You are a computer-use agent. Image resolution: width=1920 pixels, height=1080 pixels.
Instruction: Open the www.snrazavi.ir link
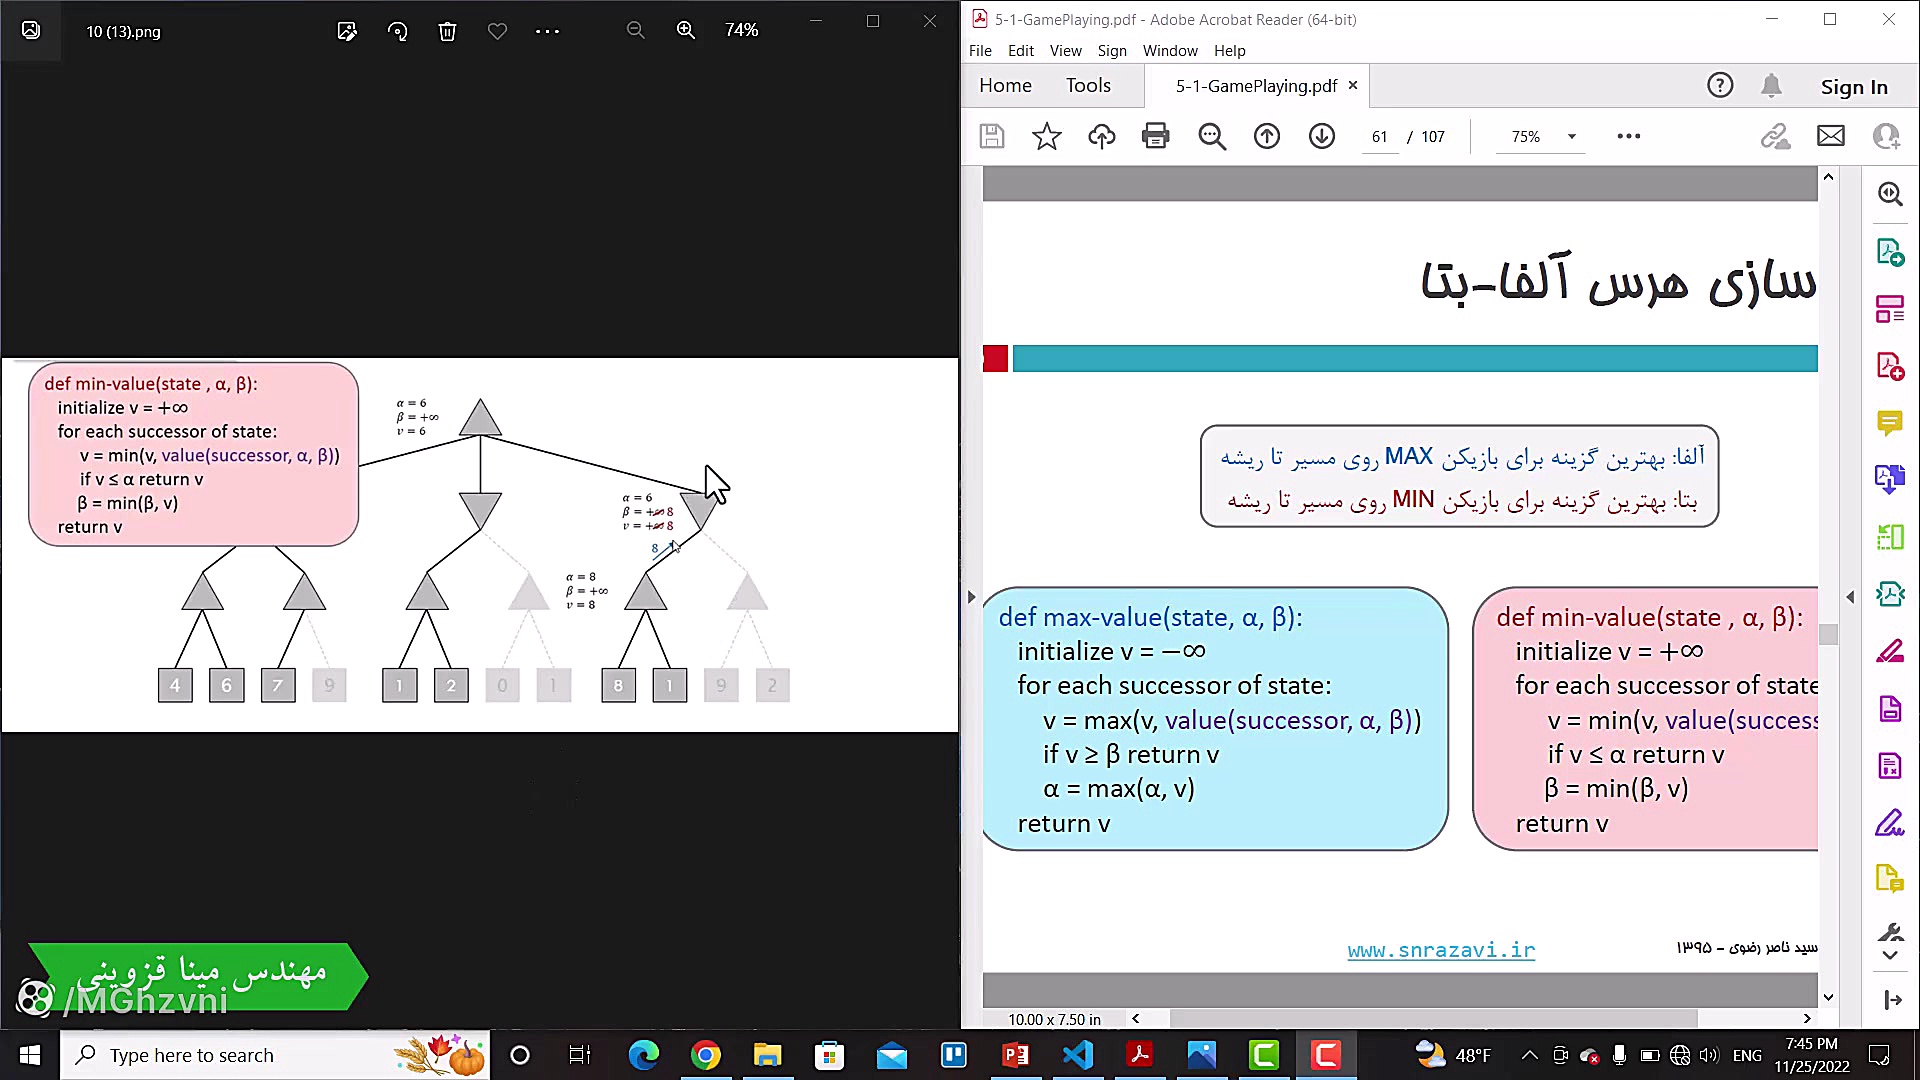coord(1440,950)
